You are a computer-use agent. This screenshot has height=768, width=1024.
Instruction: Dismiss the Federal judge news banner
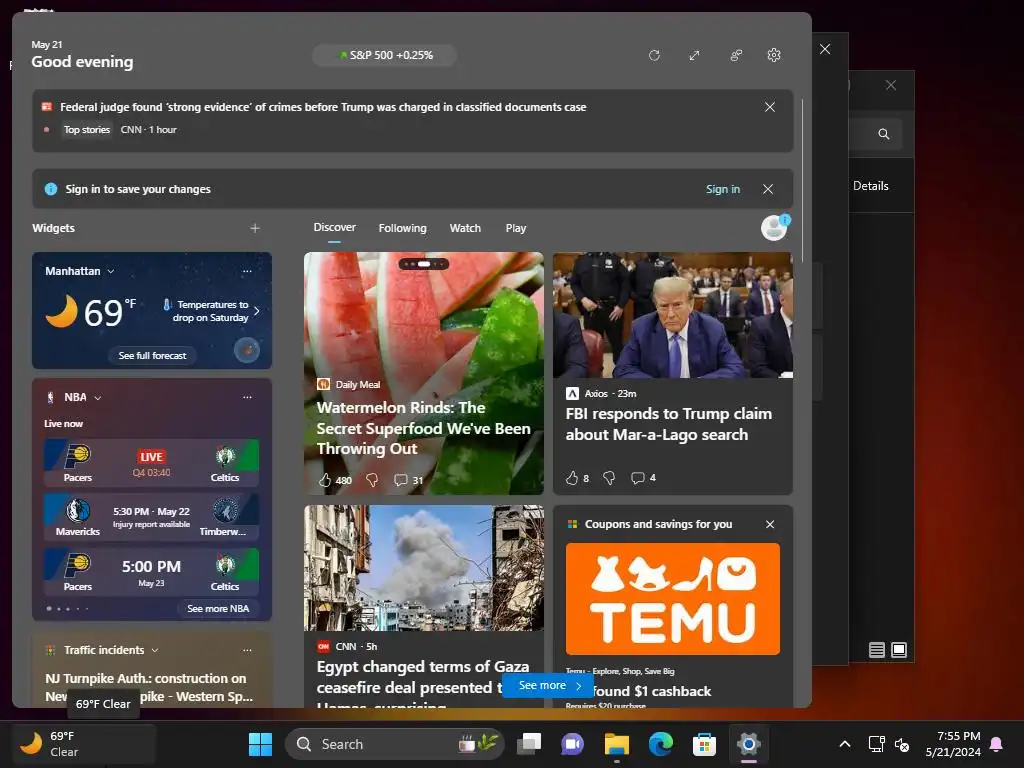(770, 107)
